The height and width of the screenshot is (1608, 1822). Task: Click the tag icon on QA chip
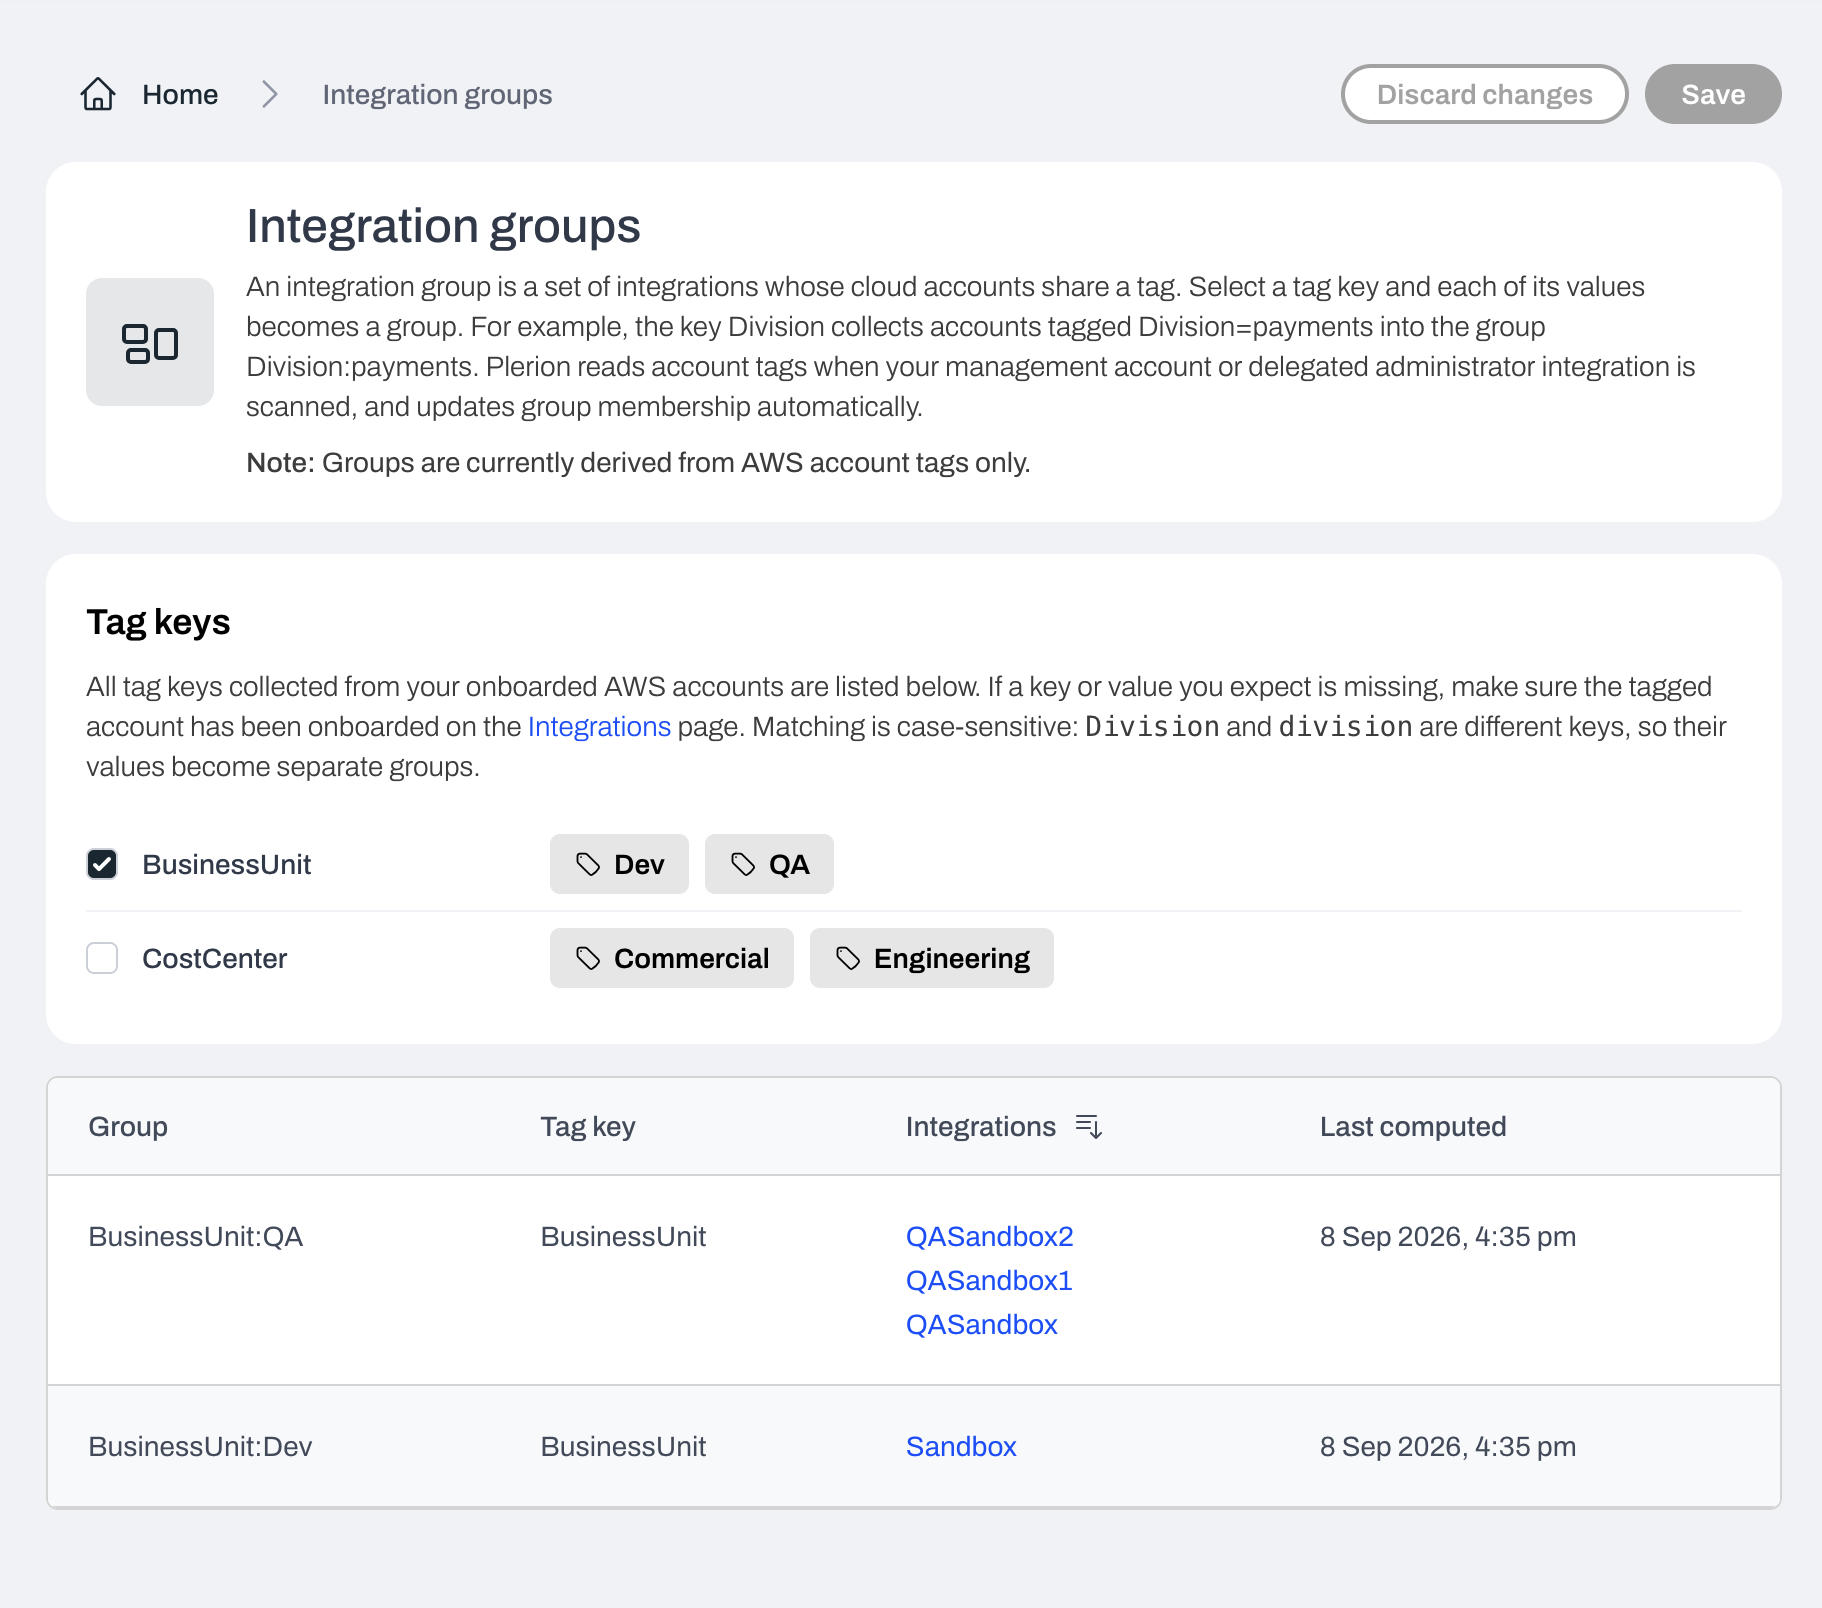coord(743,864)
